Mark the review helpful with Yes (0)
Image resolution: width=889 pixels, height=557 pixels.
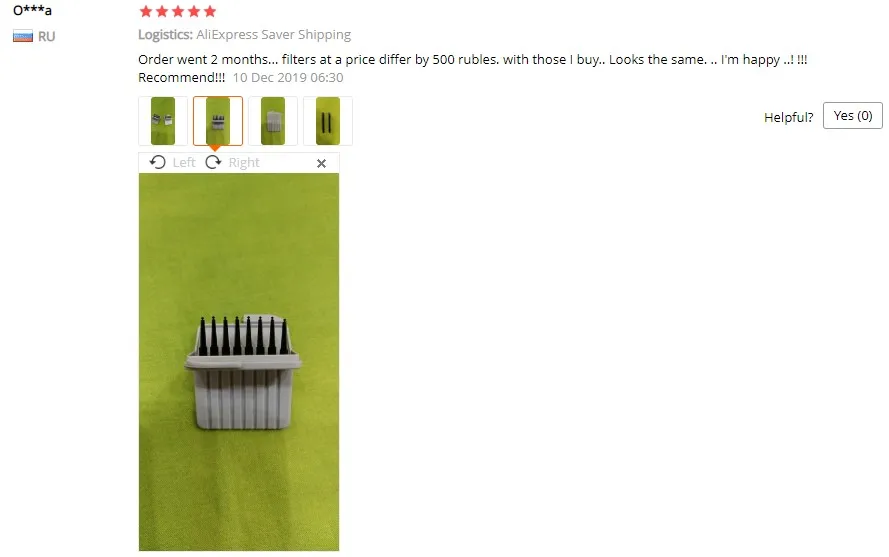click(x=853, y=116)
